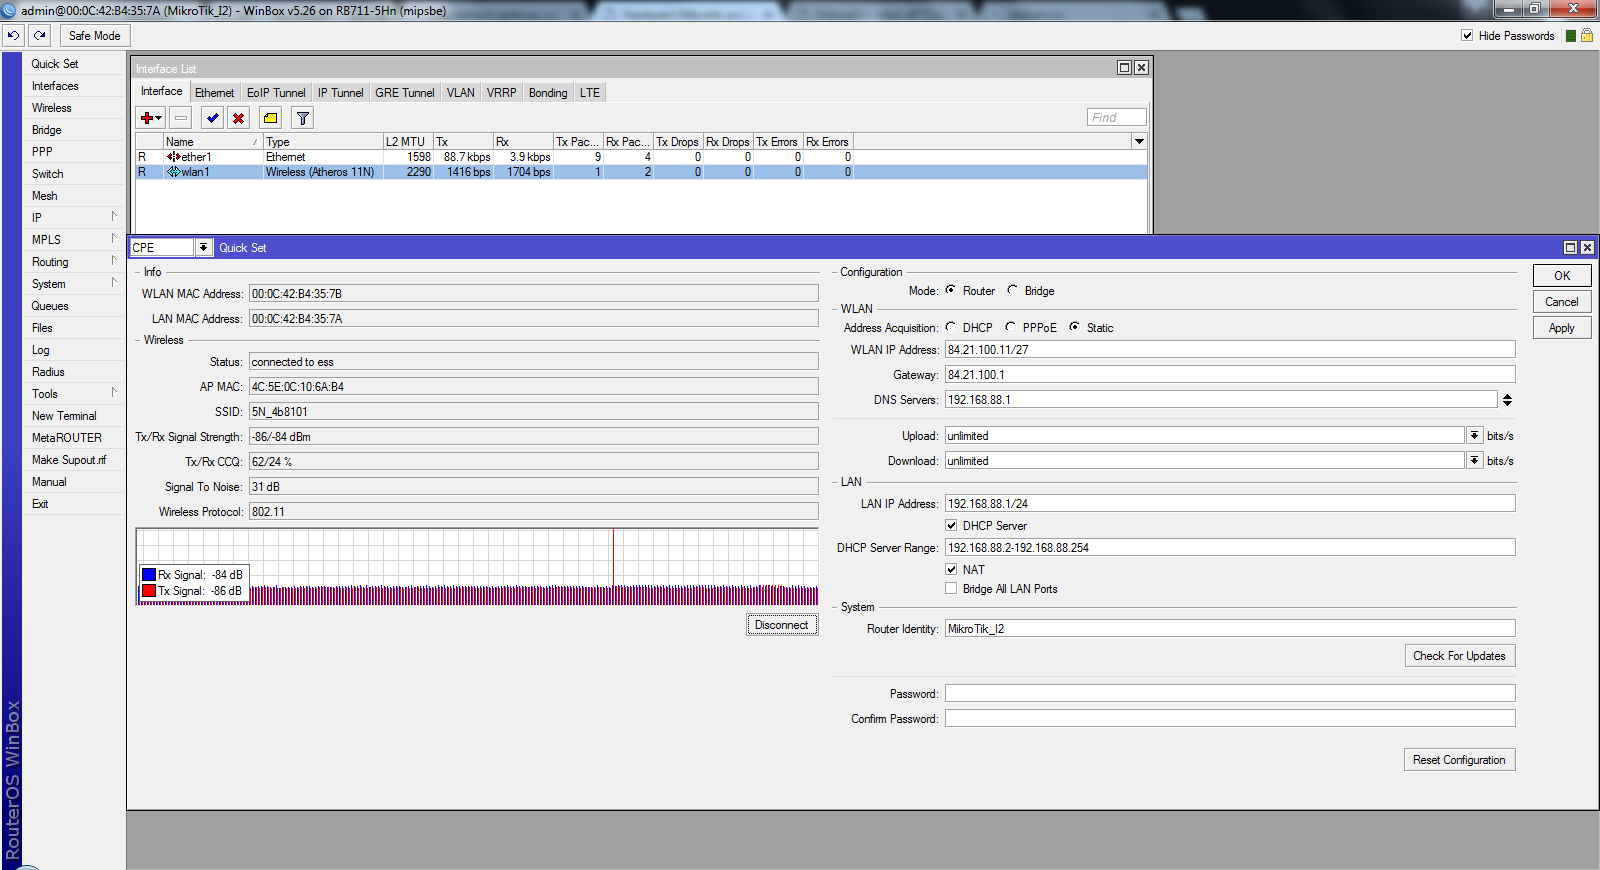Open the CPE mode dropdown

203,247
